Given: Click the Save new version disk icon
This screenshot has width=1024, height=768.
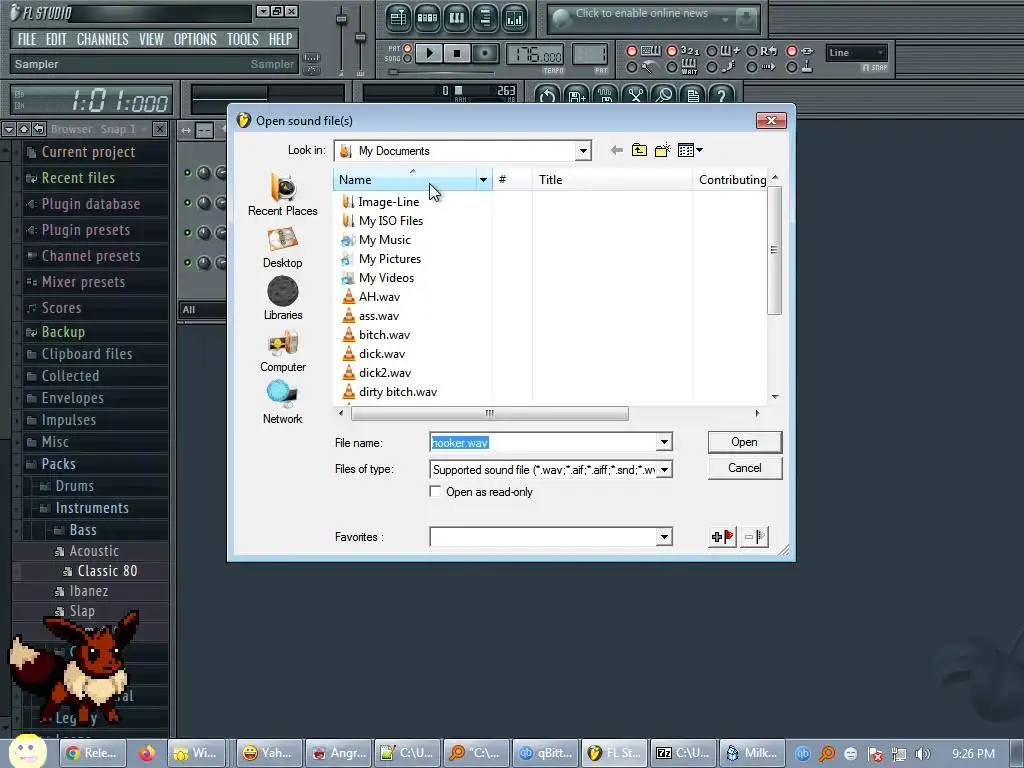Looking at the screenshot, I should [x=577, y=95].
